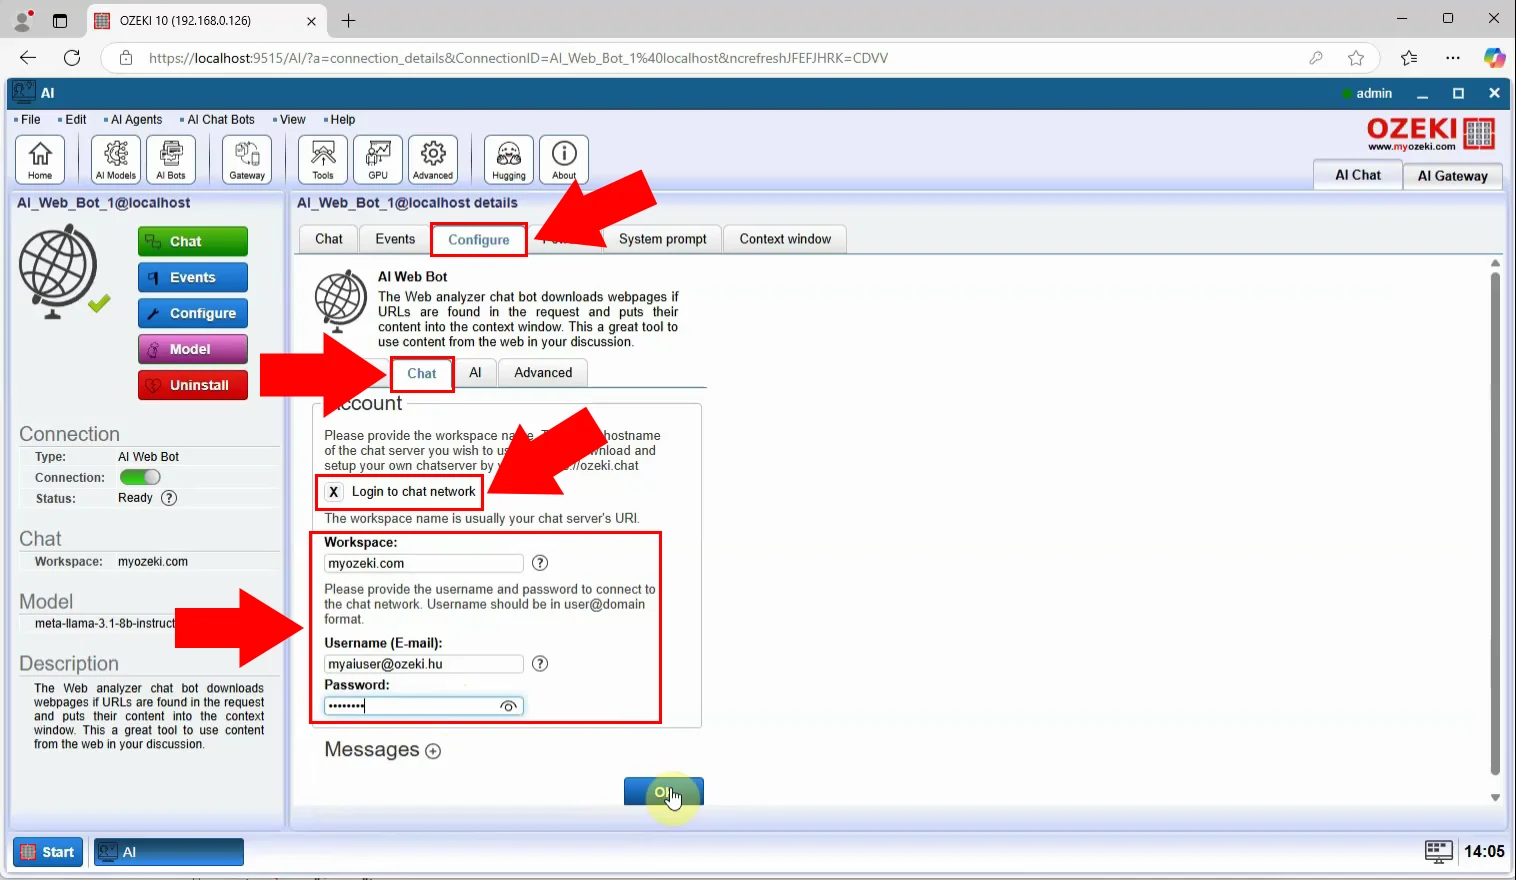1516x880 pixels.
Task: Click the Username help question mark
Action: point(540,664)
